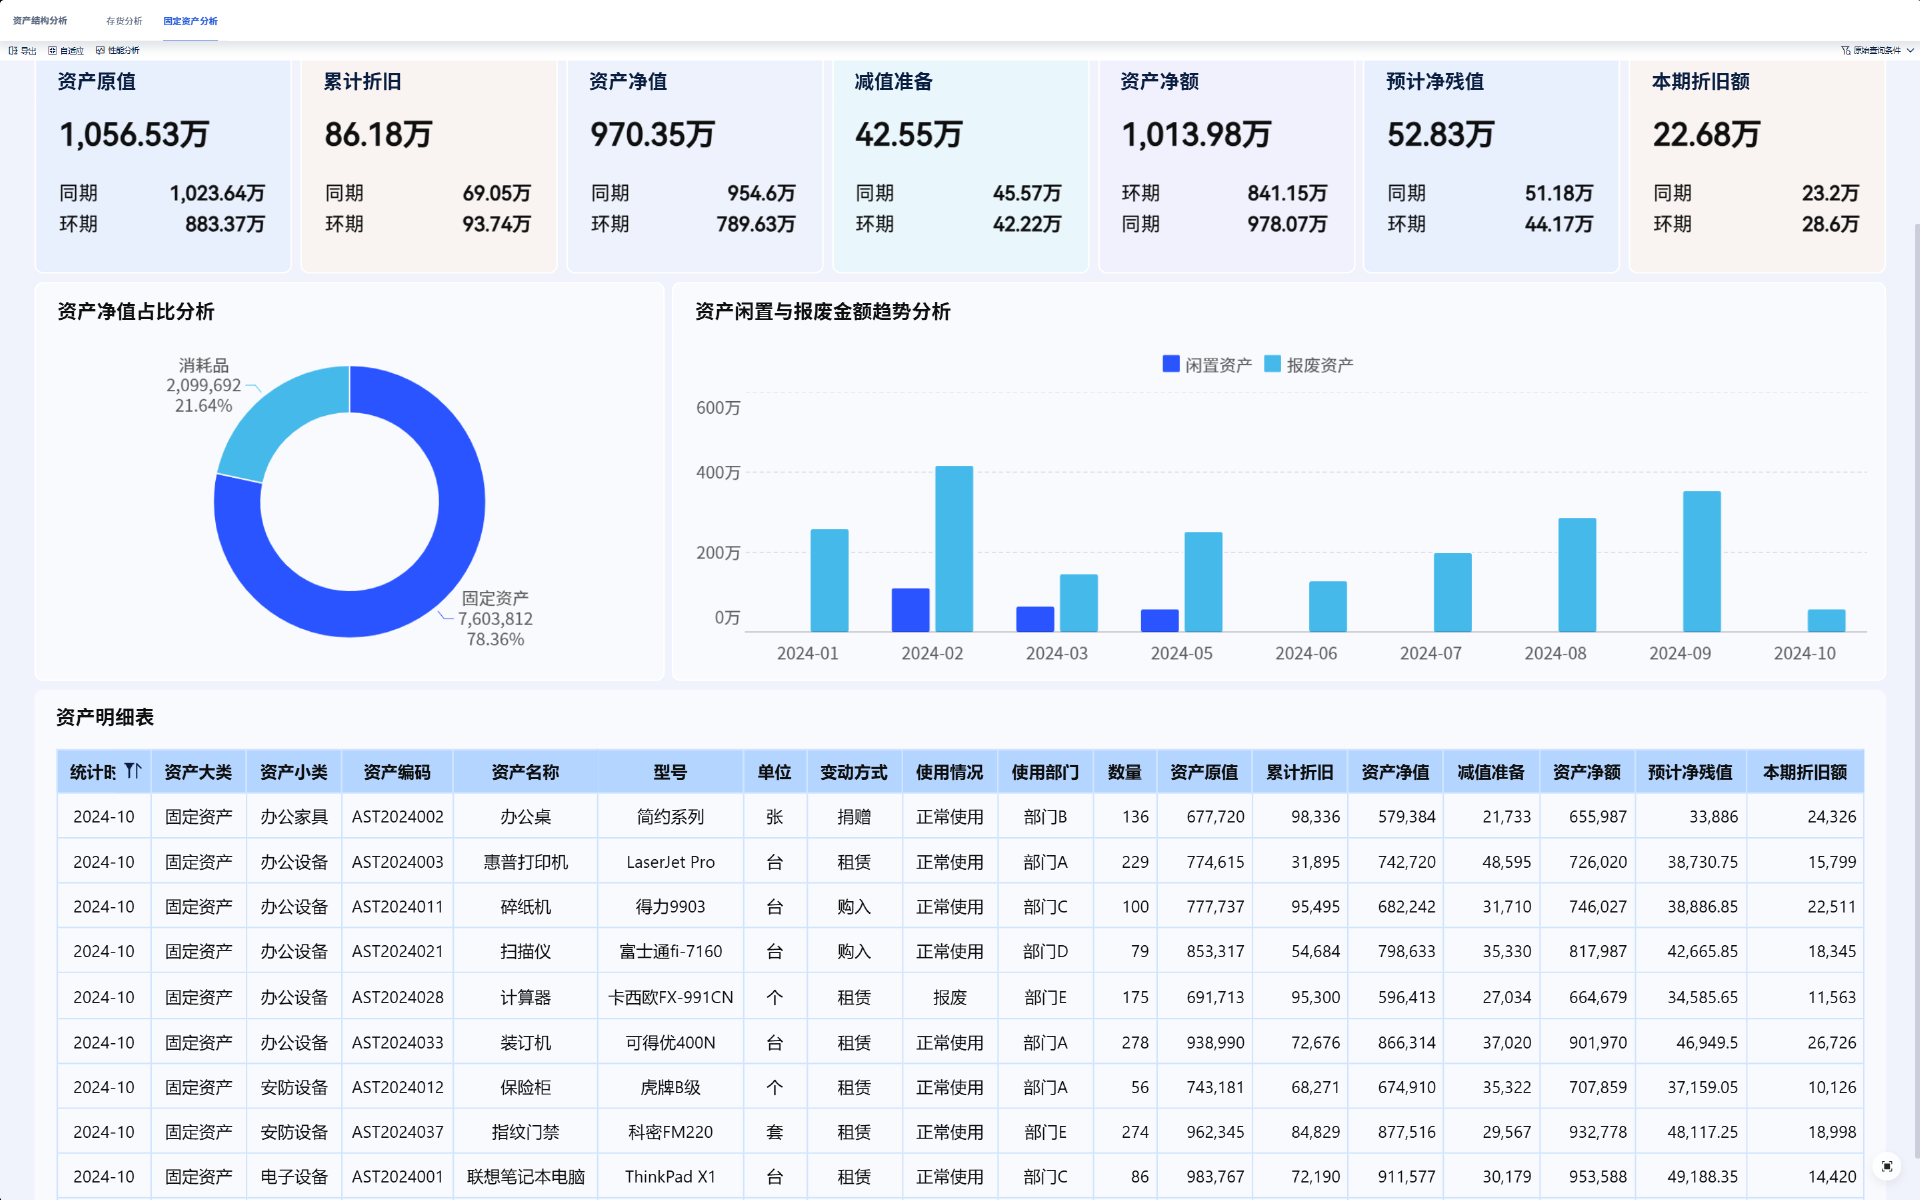Click the 资产原值 column header
The height and width of the screenshot is (1200, 1920).
point(1203,772)
